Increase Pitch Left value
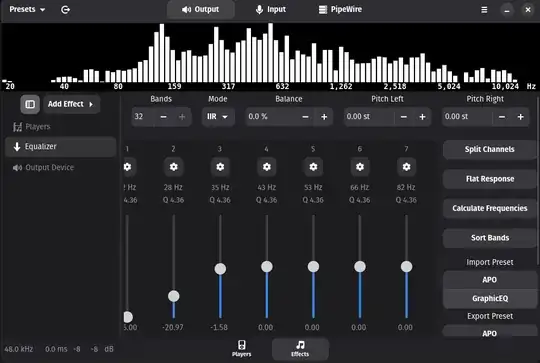 pos(423,117)
